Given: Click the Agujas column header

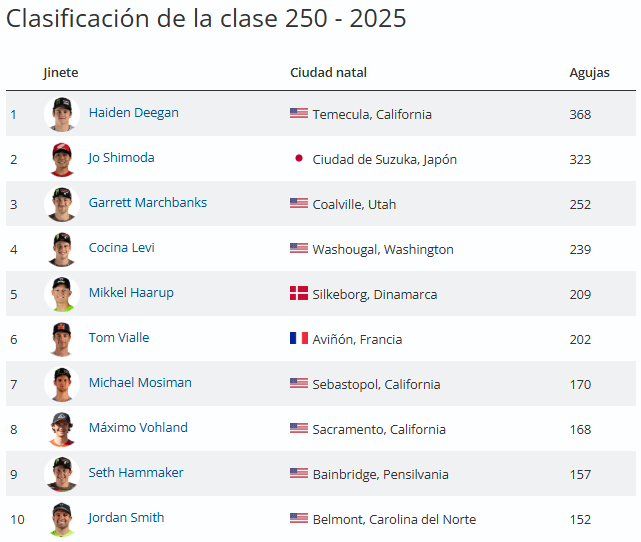Looking at the screenshot, I should click(589, 73).
